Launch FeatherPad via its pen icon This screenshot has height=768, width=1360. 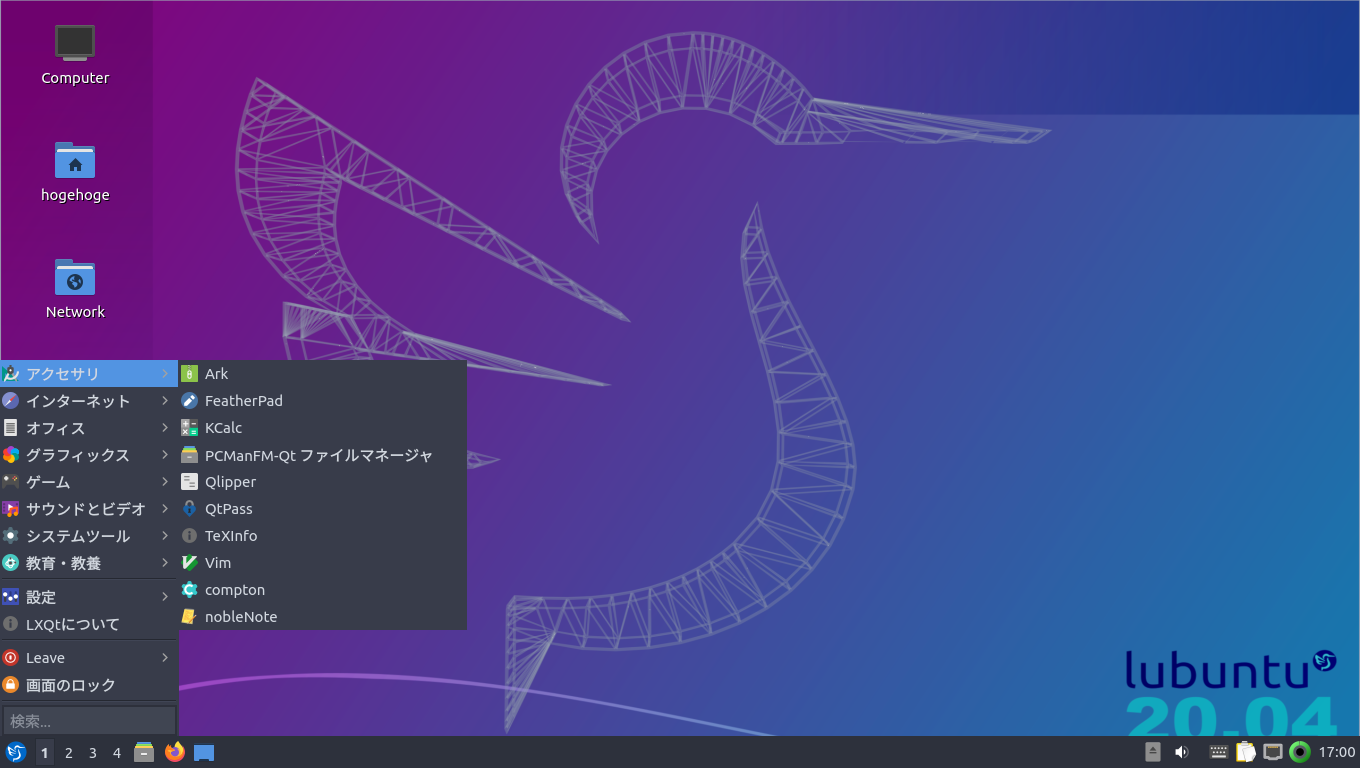189,401
